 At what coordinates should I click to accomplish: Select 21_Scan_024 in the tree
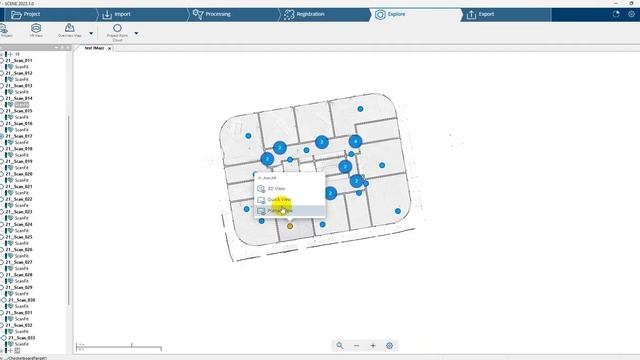[19, 224]
